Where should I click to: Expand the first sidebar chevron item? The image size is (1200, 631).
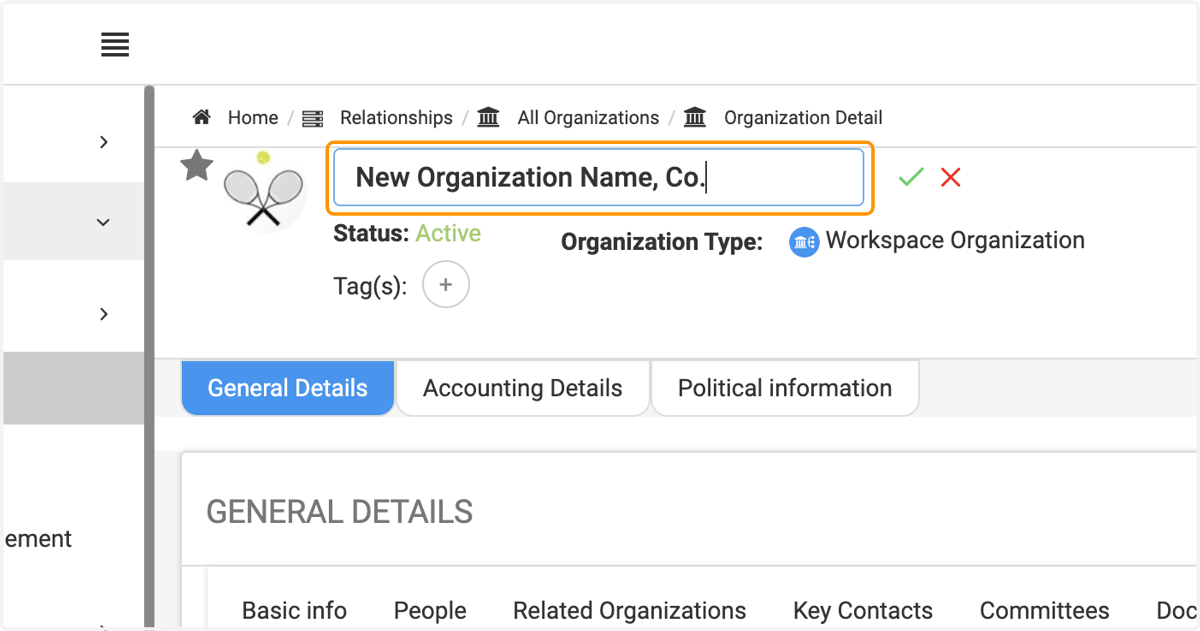103,143
